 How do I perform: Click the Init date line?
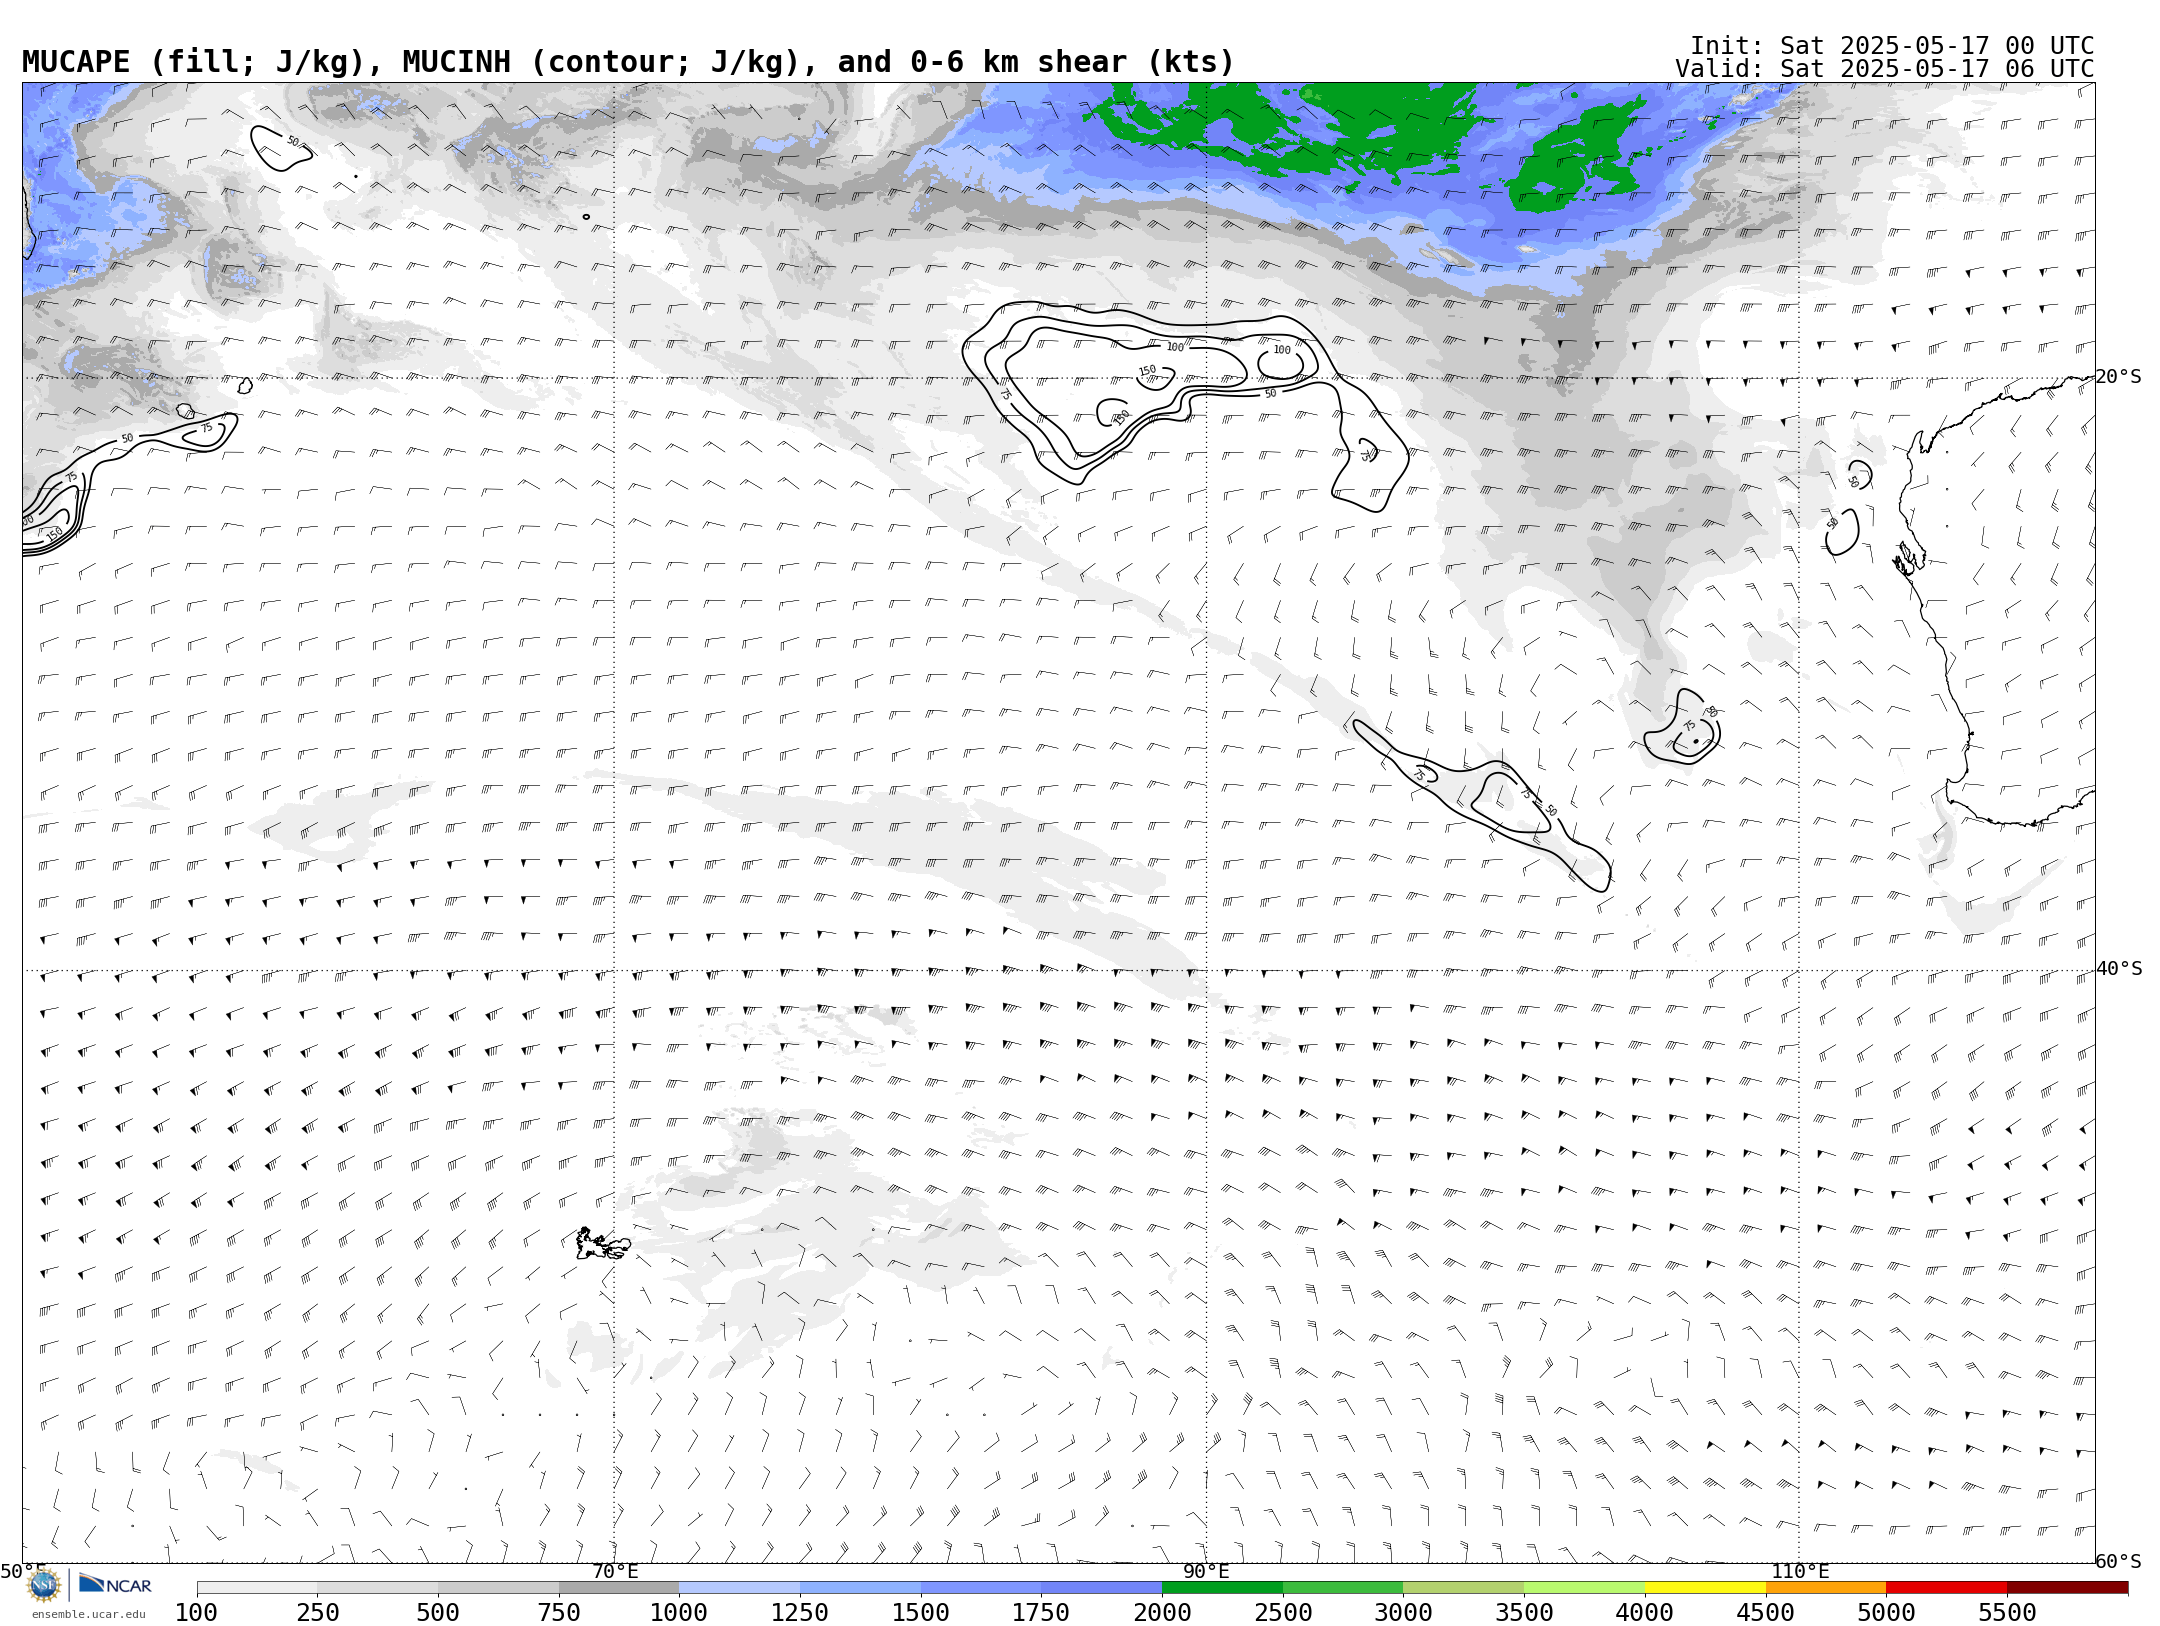click(1892, 46)
